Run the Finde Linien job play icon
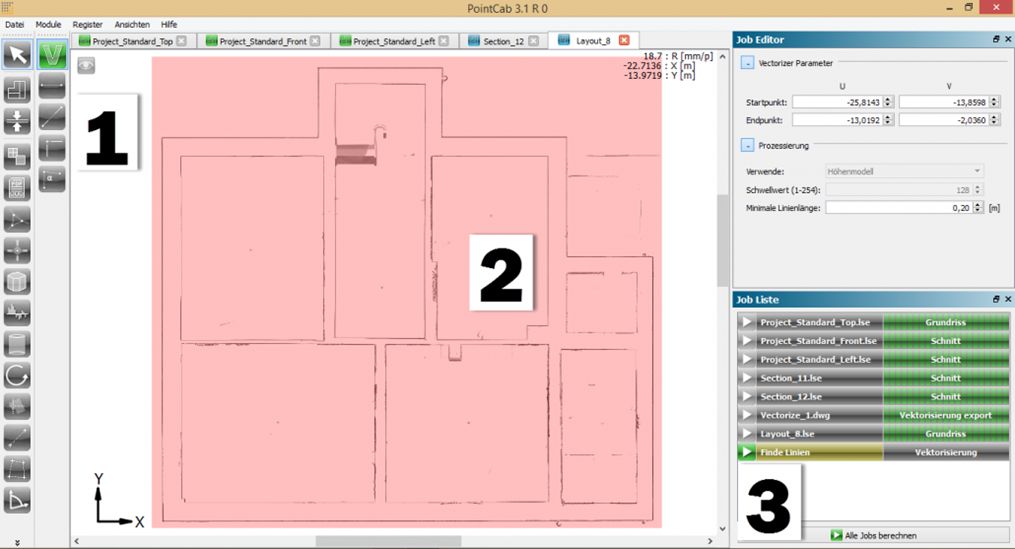Image resolution: width=1015 pixels, height=549 pixels. [x=746, y=453]
